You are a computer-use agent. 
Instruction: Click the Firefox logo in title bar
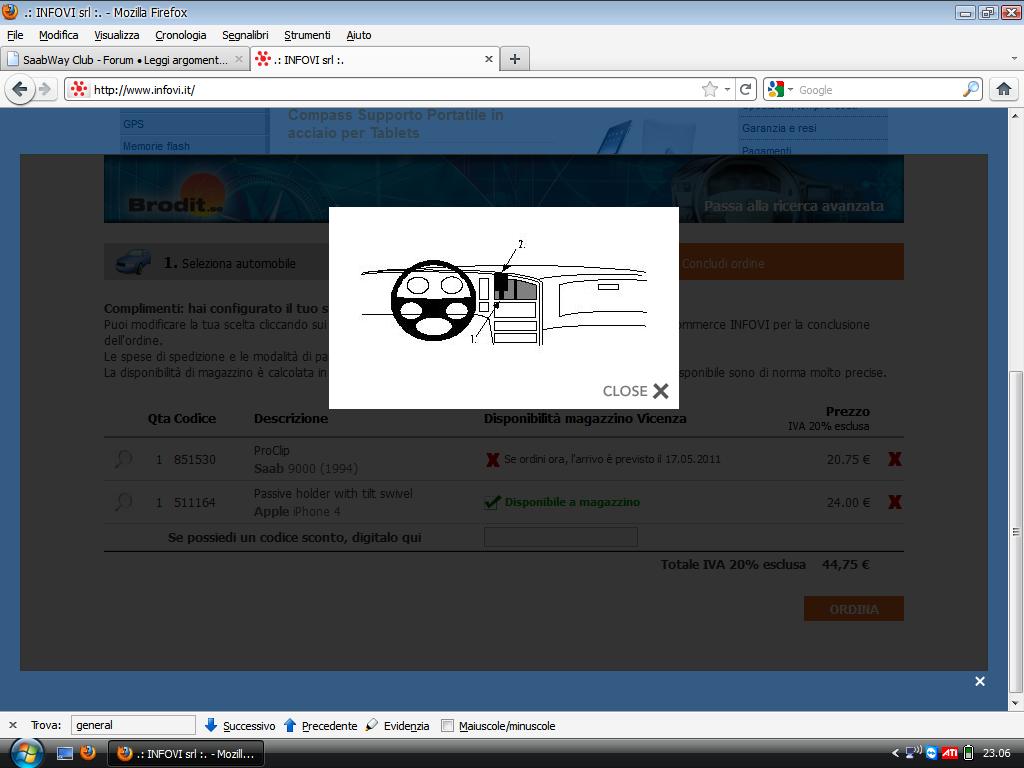(x=10, y=12)
